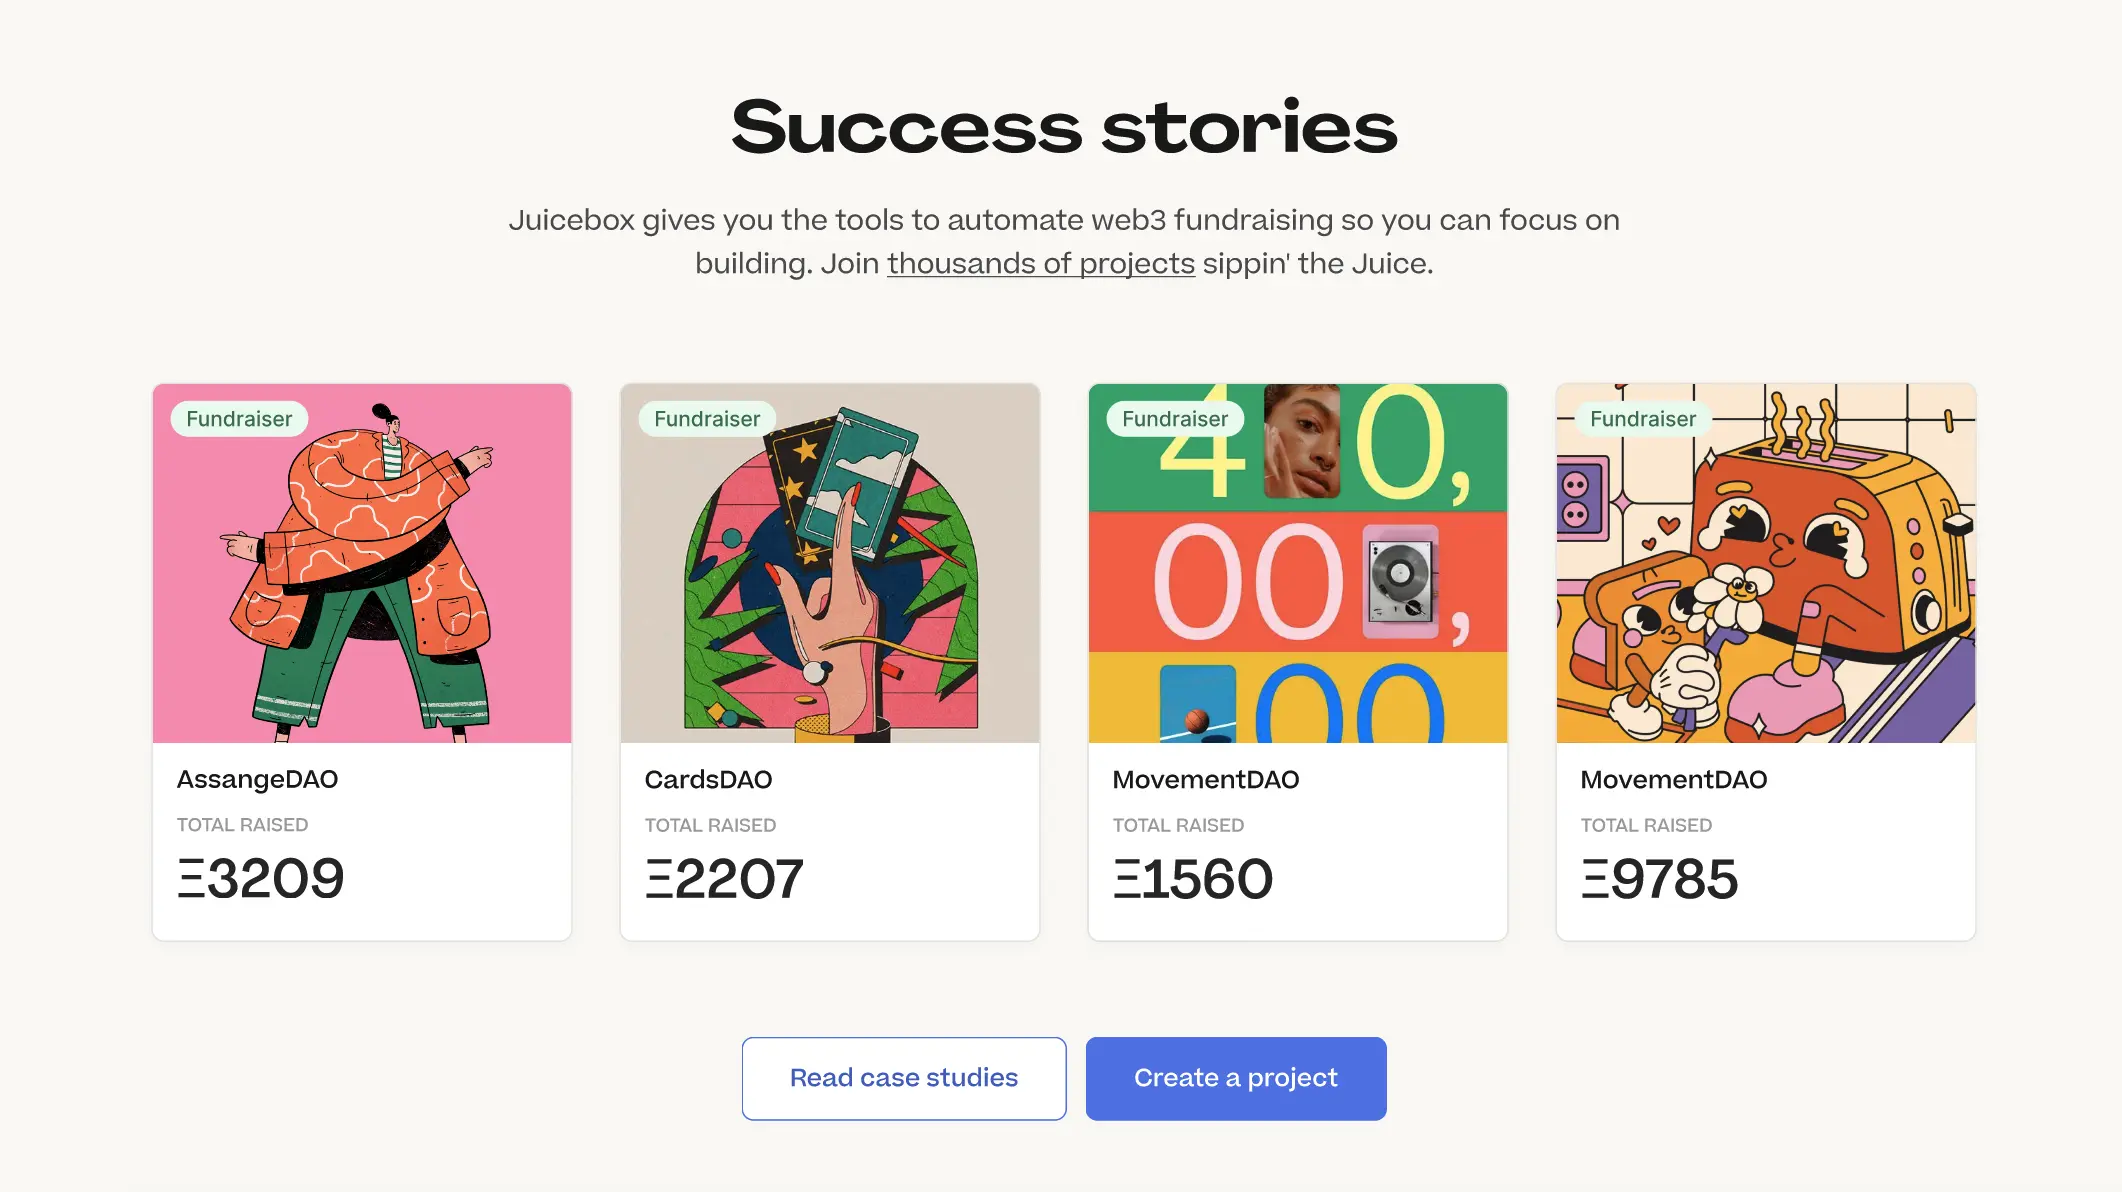Click the Ξ symbol next to 9785
2122x1192 pixels.
point(1597,878)
